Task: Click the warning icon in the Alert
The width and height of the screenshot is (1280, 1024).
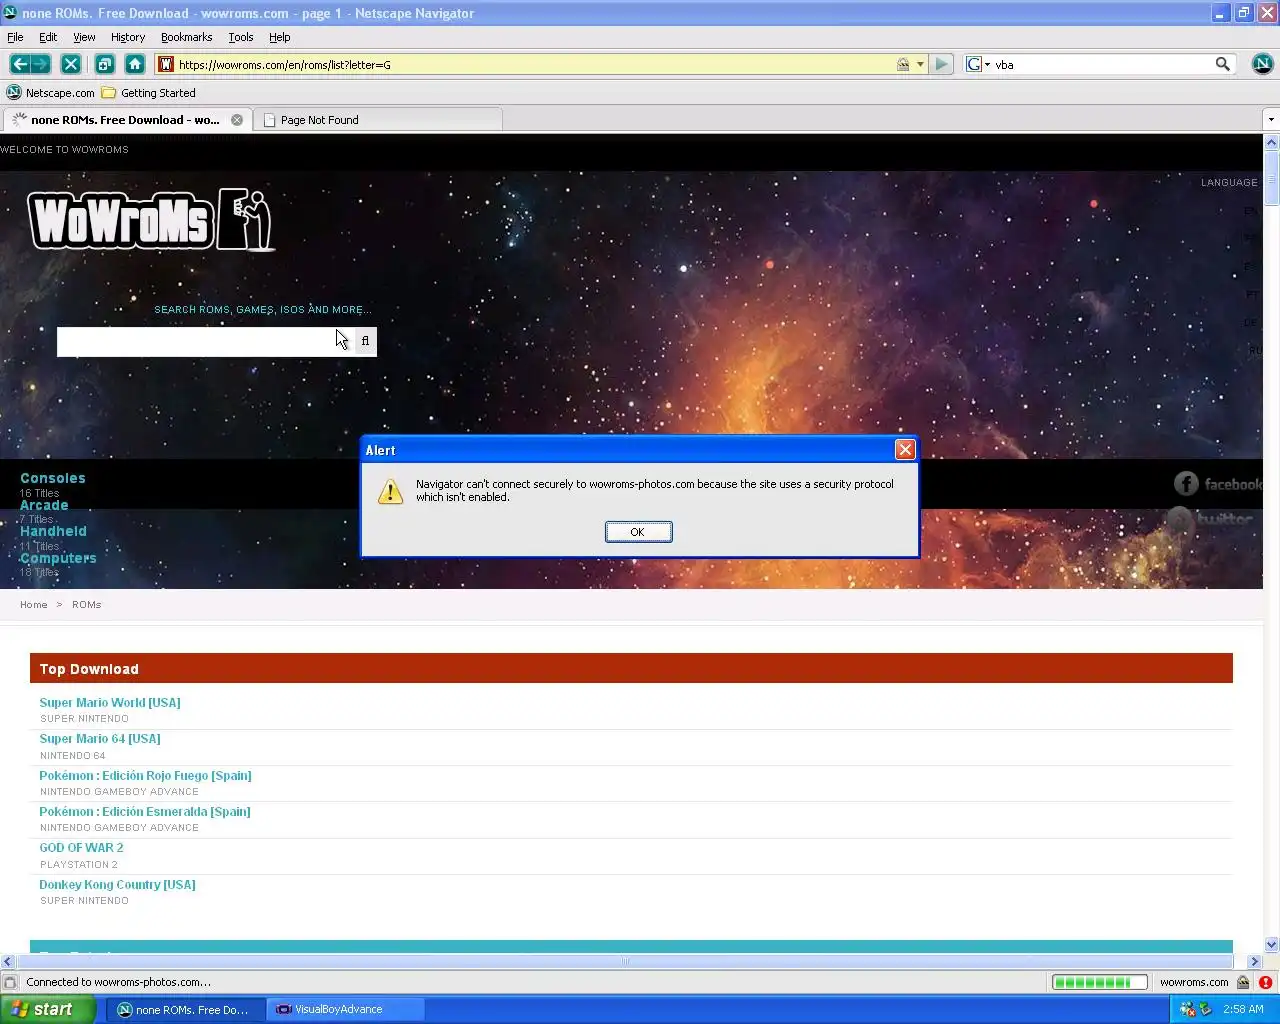Action: pos(390,490)
